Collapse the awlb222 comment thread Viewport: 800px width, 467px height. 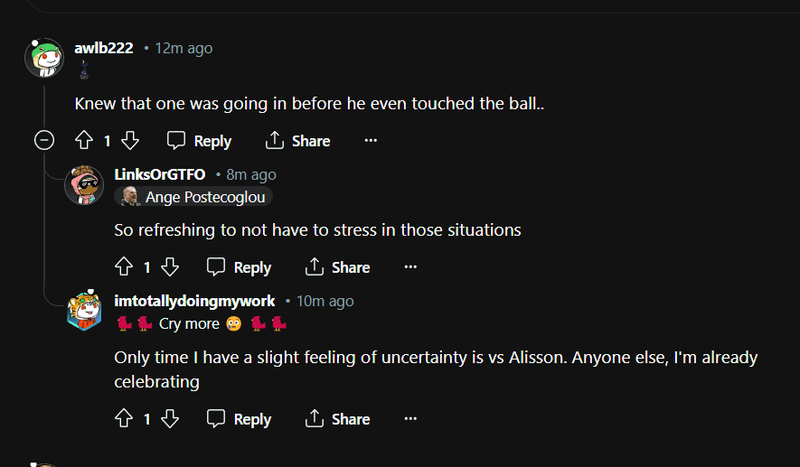click(44, 141)
